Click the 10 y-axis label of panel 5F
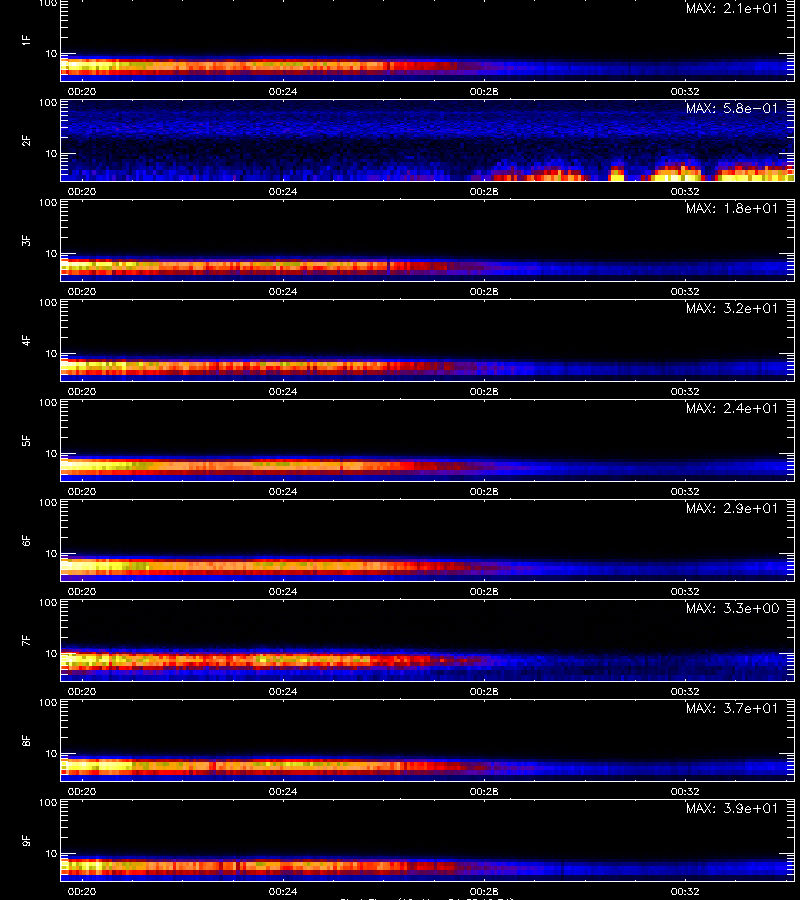800x900 pixels. (x=51, y=453)
